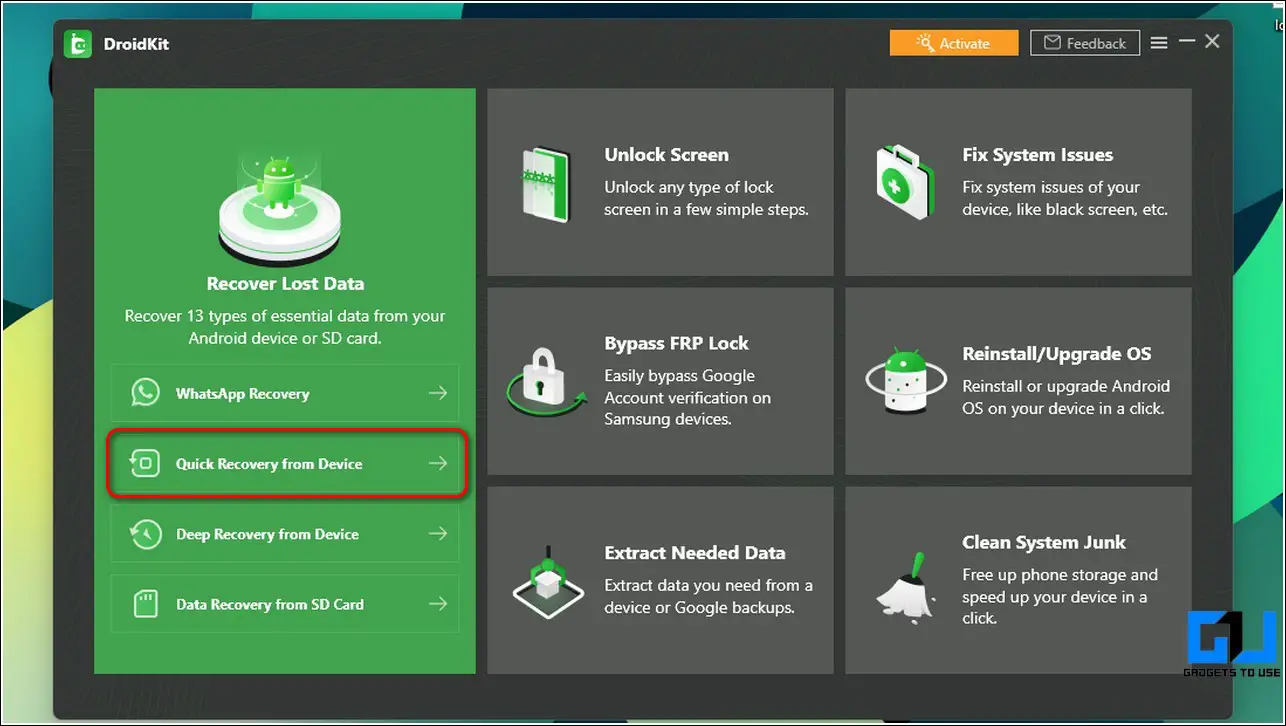Click 'Easily bypass Google Account verification' description

coord(688,397)
